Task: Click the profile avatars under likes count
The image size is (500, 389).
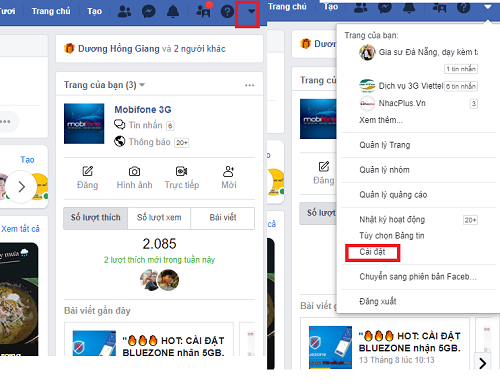Action: click(159, 280)
